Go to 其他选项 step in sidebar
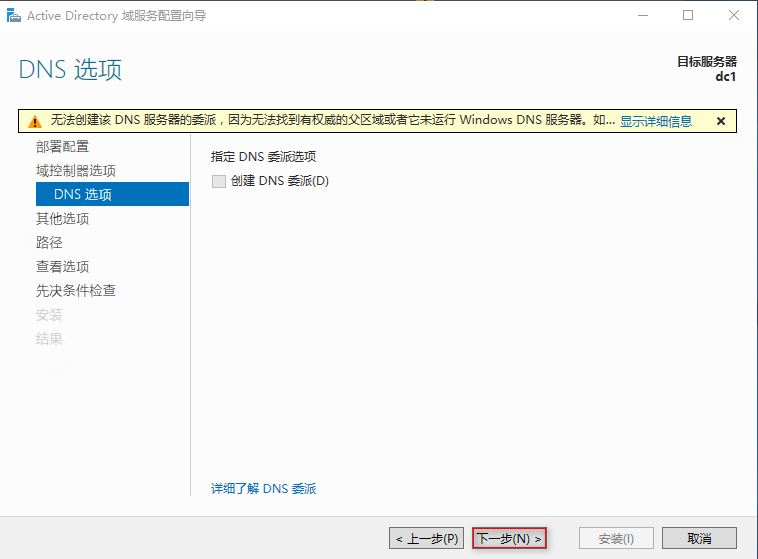The width and height of the screenshot is (758, 559). [62, 219]
